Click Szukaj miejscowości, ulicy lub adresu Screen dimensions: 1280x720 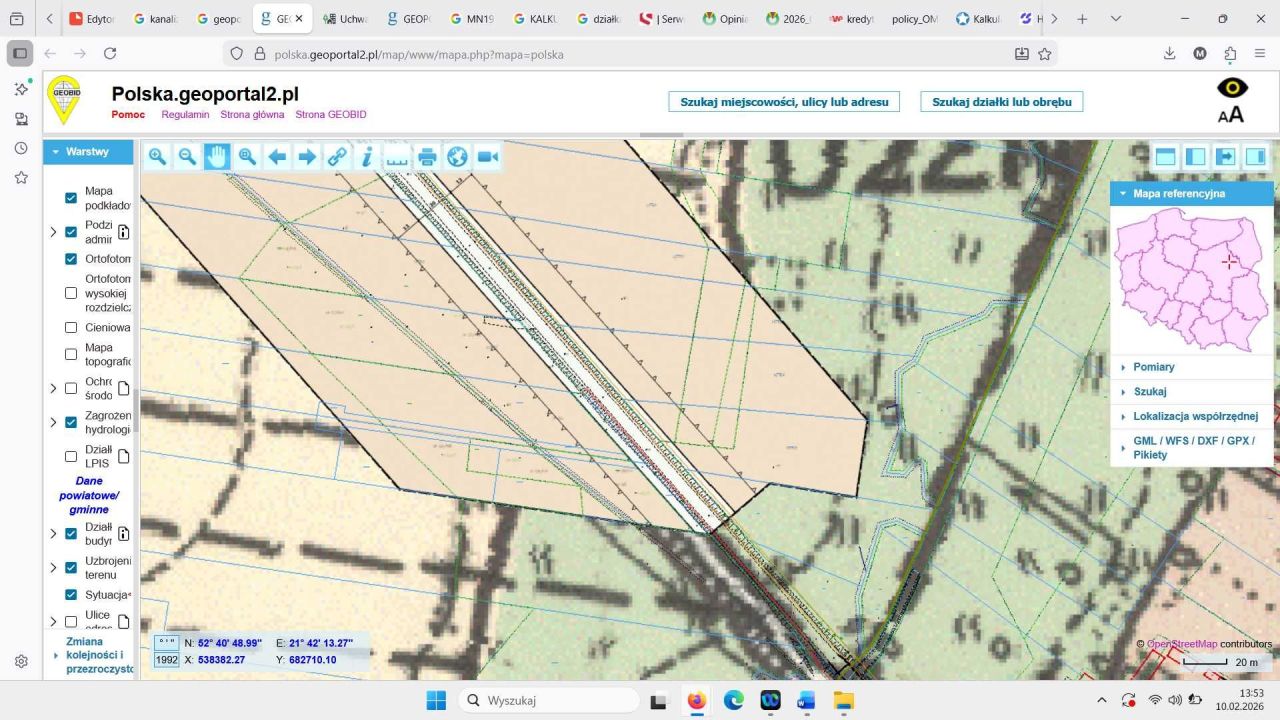pyautogui.click(x=784, y=101)
